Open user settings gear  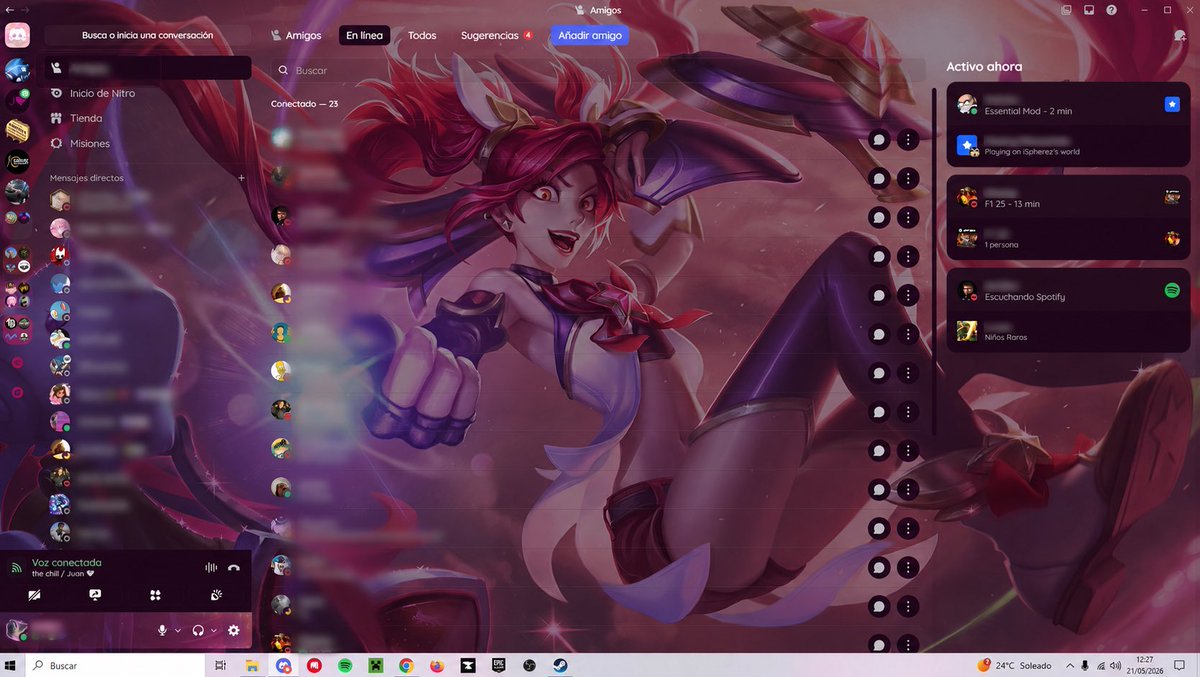click(234, 630)
